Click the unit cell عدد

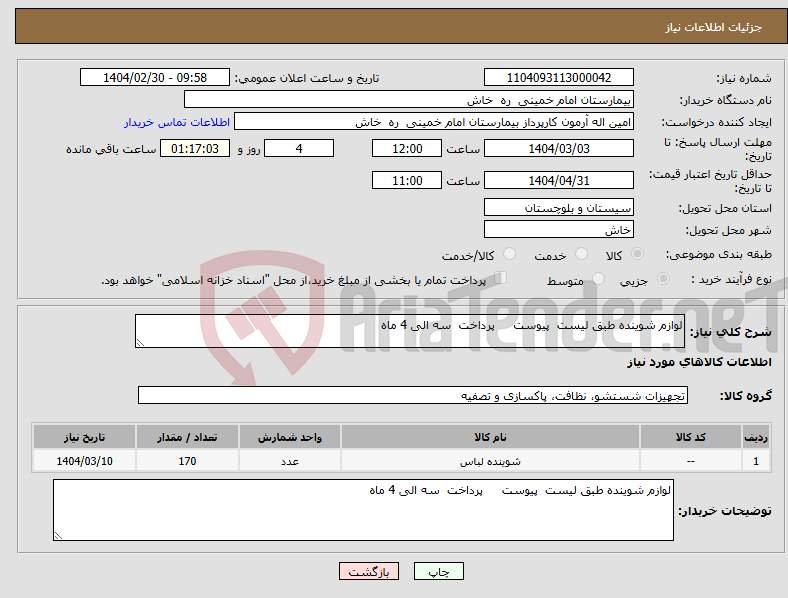click(x=290, y=461)
